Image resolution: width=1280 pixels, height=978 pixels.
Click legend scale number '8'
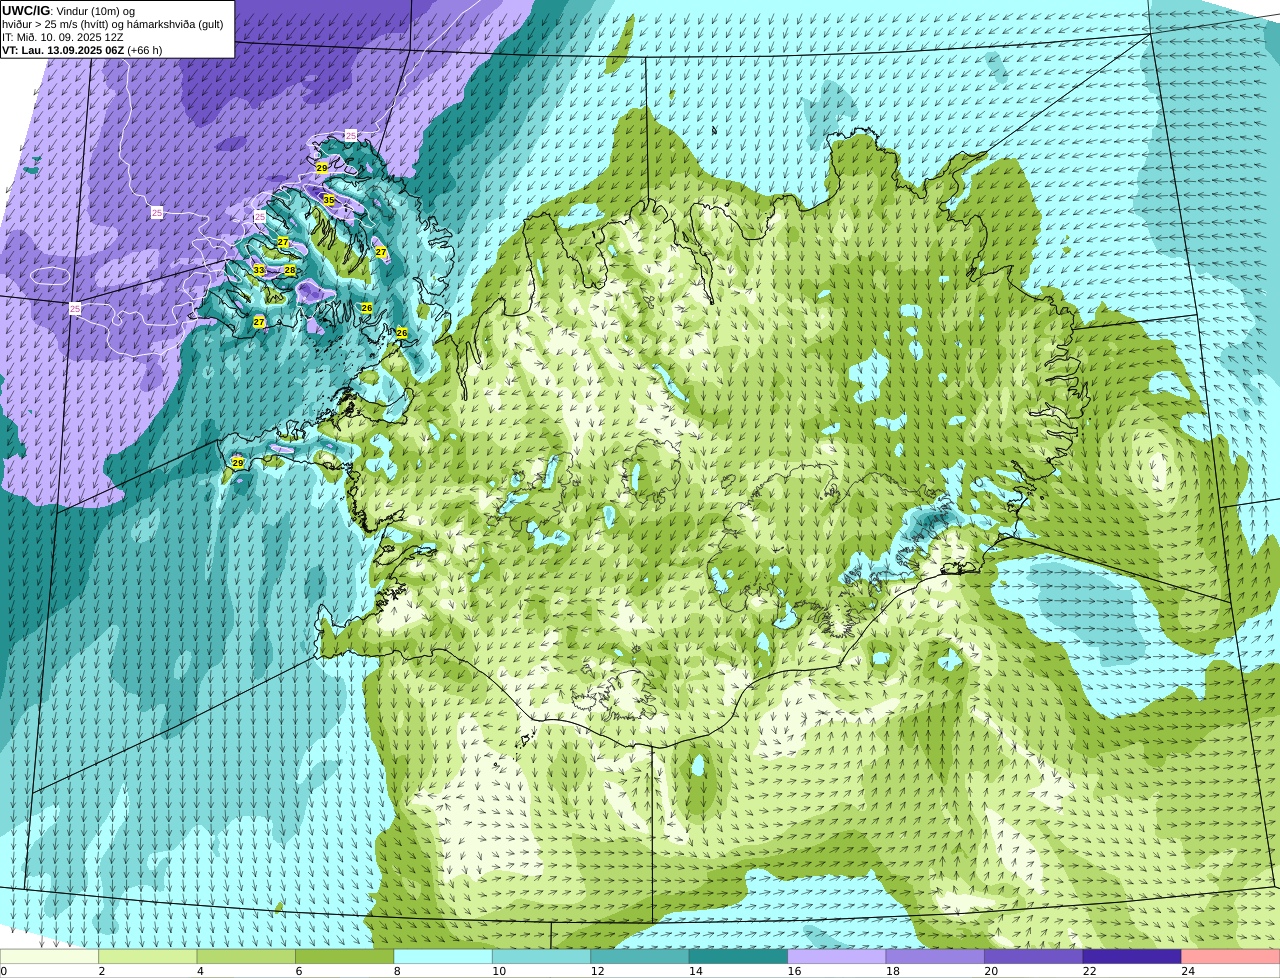click(396, 971)
